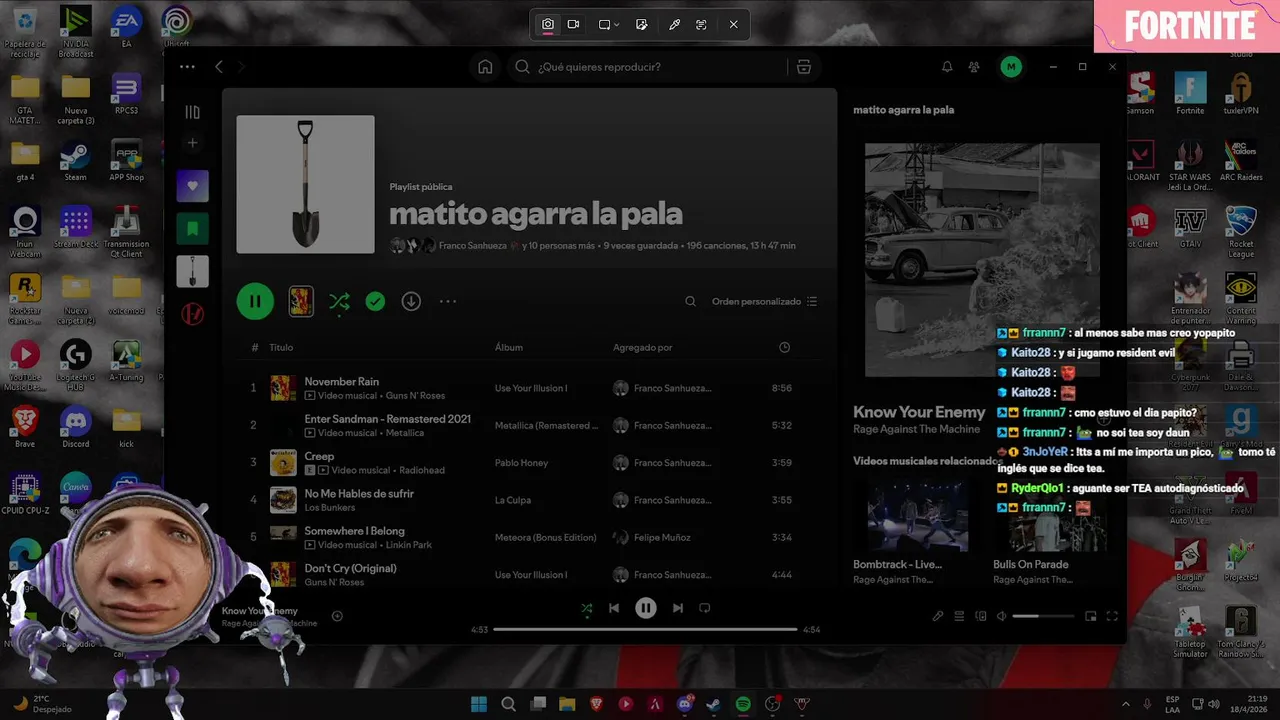Click playlist preview cover next to pause
1280x720 pixels.
coord(301,301)
